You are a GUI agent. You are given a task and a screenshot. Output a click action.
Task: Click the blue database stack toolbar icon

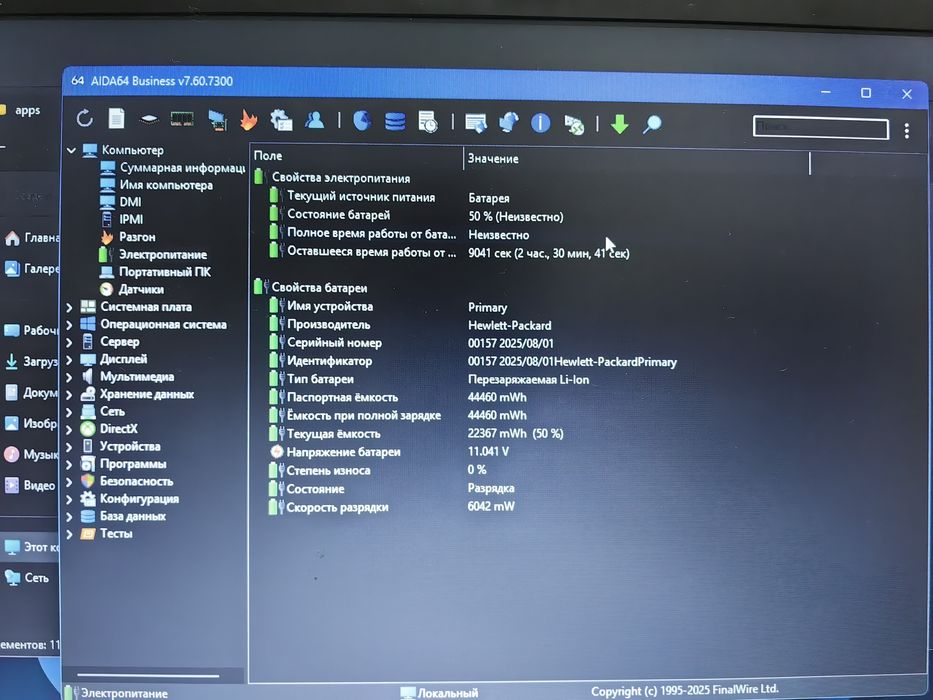(395, 121)
